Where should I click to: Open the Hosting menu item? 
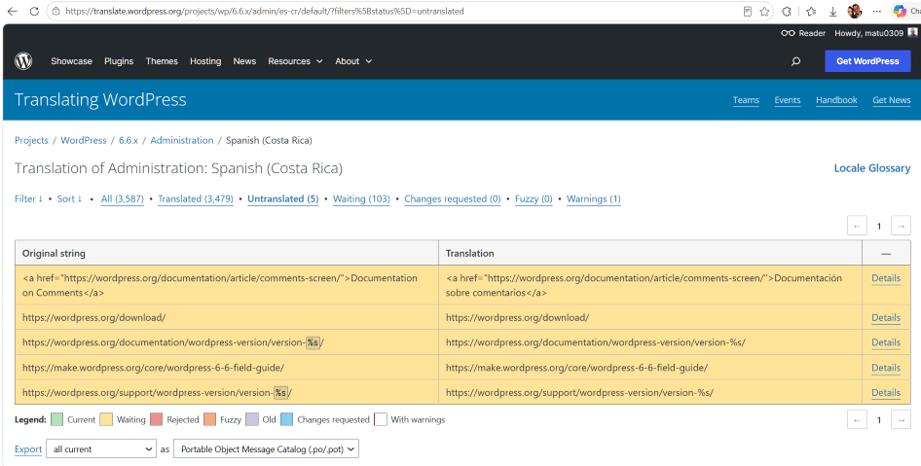coord(206,61)
